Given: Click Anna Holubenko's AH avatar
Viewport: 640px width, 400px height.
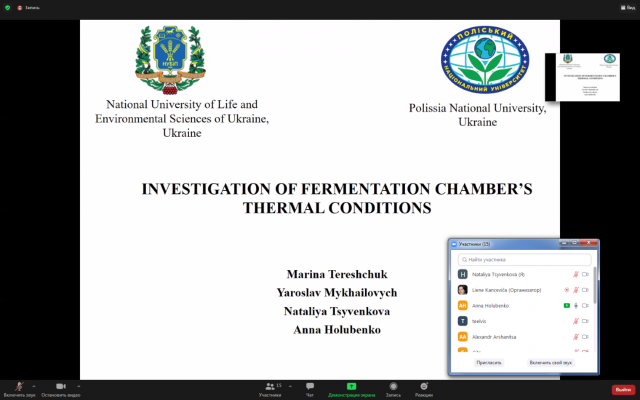Looking at the screenshot, I should point(462,305).
